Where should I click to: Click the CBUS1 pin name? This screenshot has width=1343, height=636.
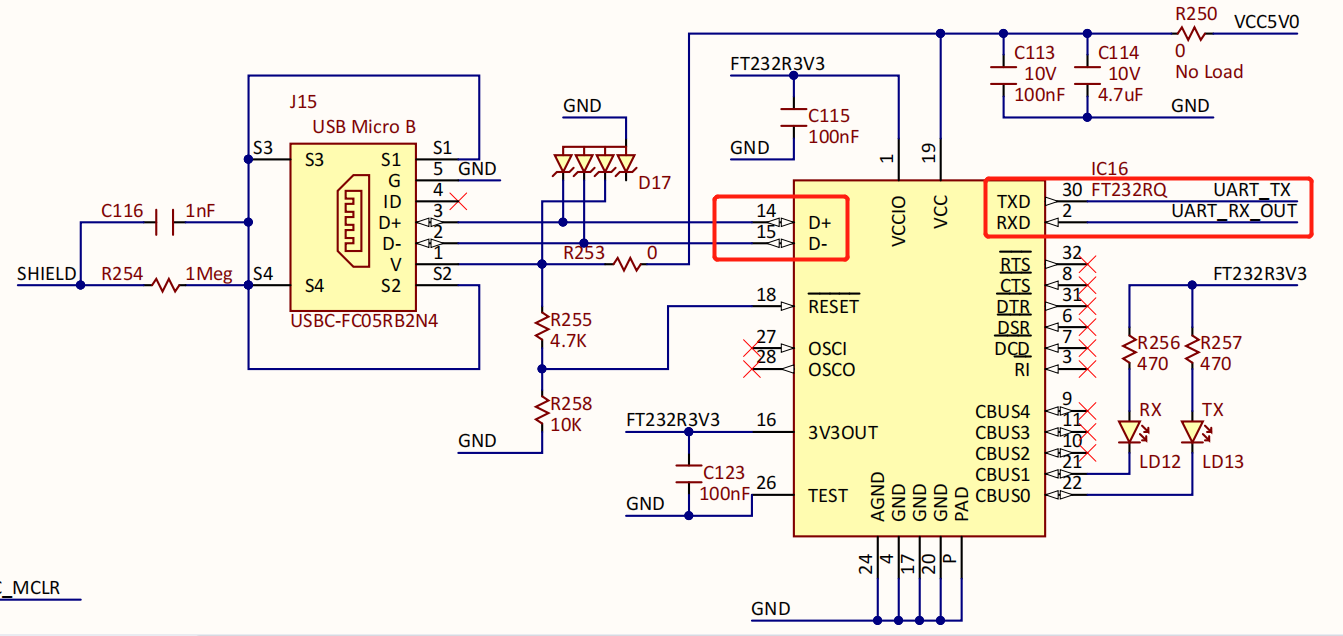pyautogui.click(x=1002, y=475)
